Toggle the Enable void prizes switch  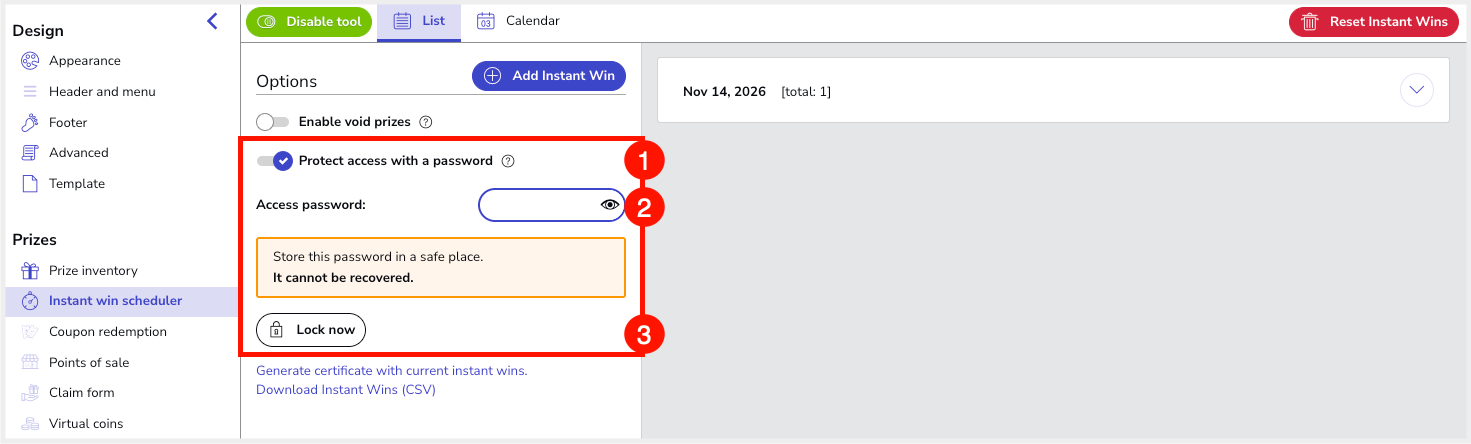272,122
